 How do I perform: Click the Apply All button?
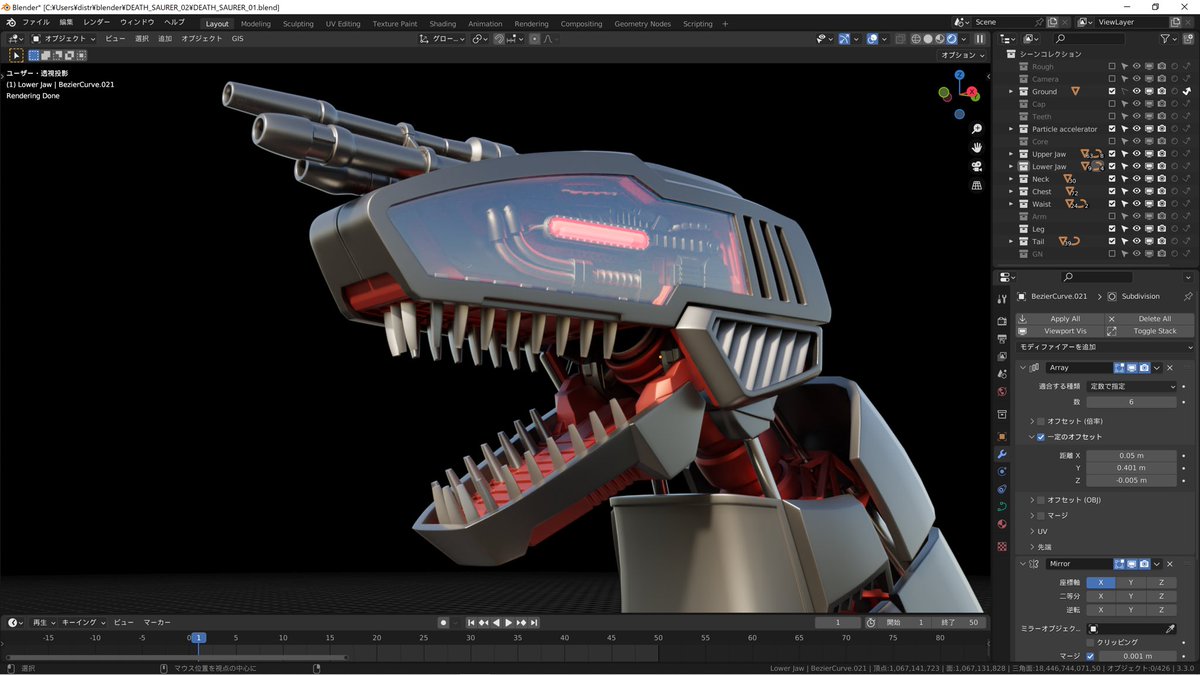click(1060, 319)
